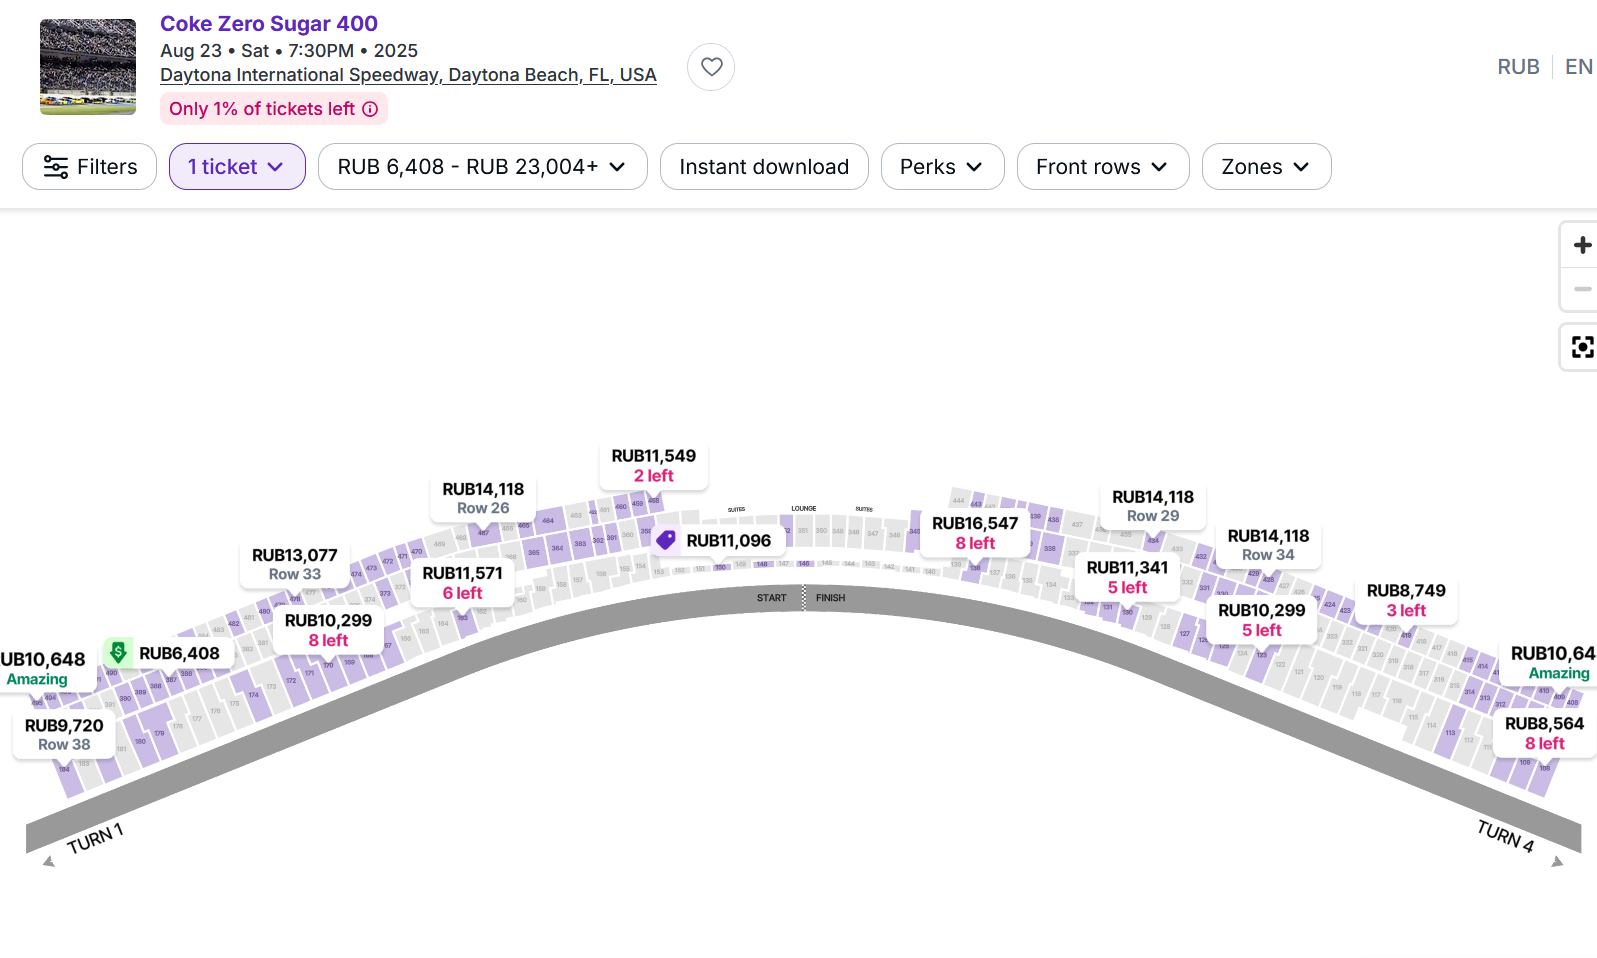Select the RUB11,341 5 left price marker
Screen dimensions: 1597x958
click(1127, 577)
